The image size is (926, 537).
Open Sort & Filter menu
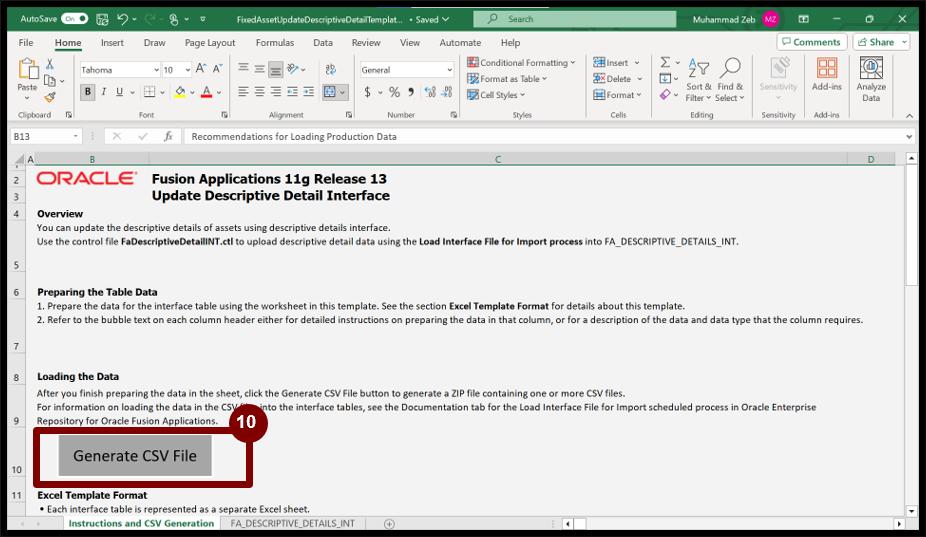699,80
